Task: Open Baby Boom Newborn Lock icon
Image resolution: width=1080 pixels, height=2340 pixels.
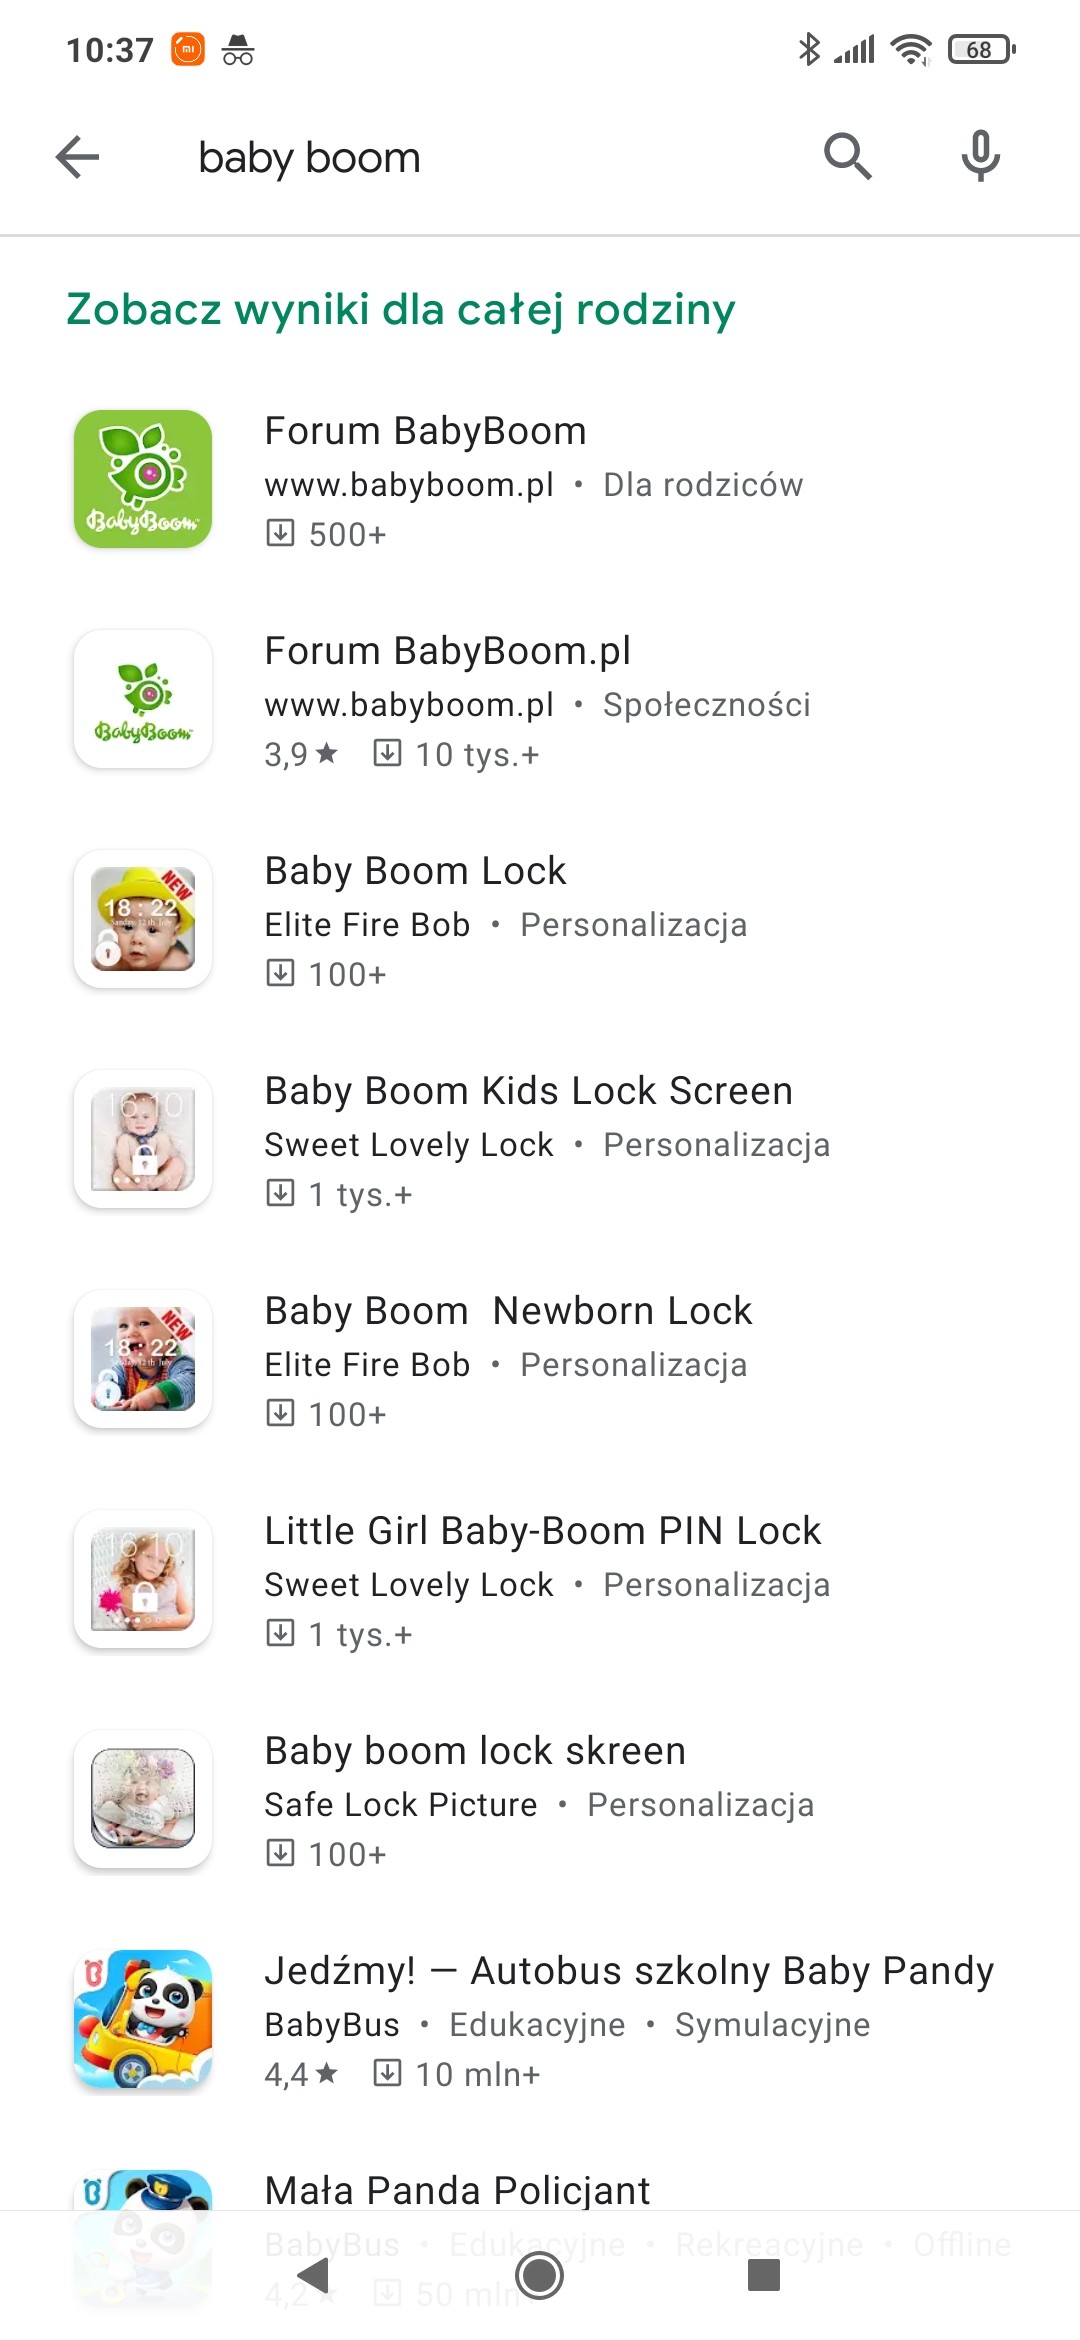Action: [x=143, y=1359]
